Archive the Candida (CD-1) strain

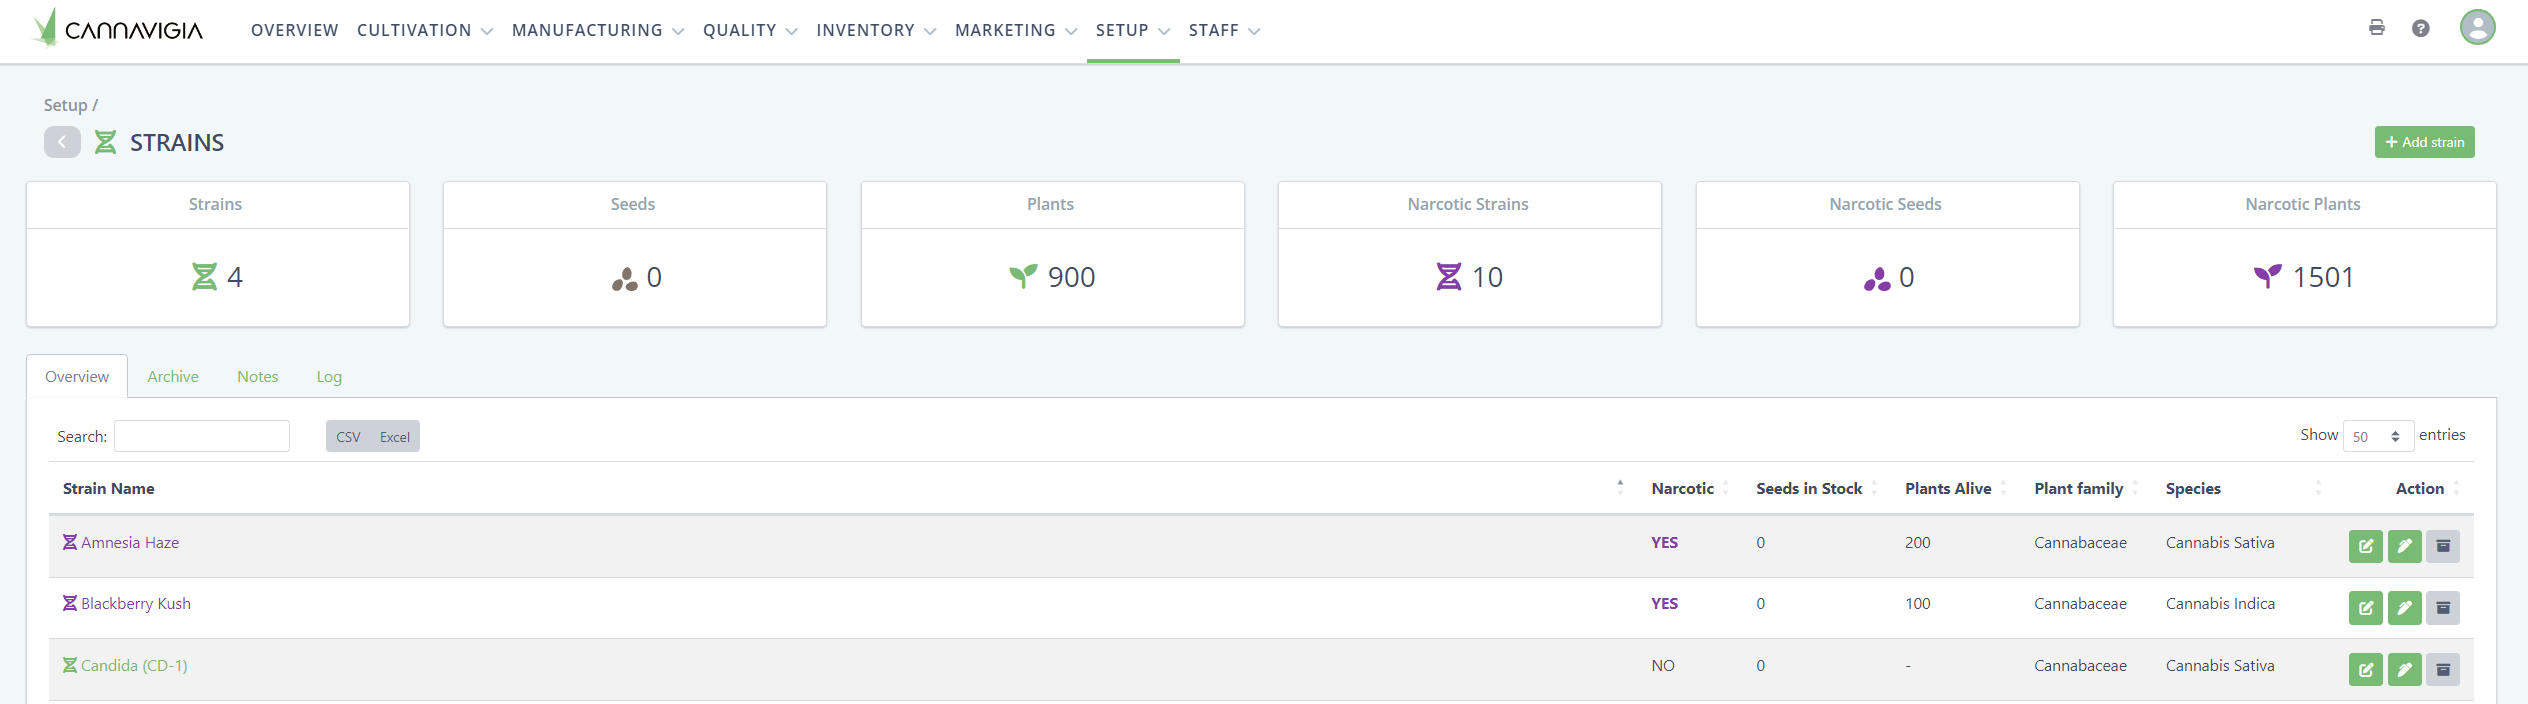tap(2442, 669)
